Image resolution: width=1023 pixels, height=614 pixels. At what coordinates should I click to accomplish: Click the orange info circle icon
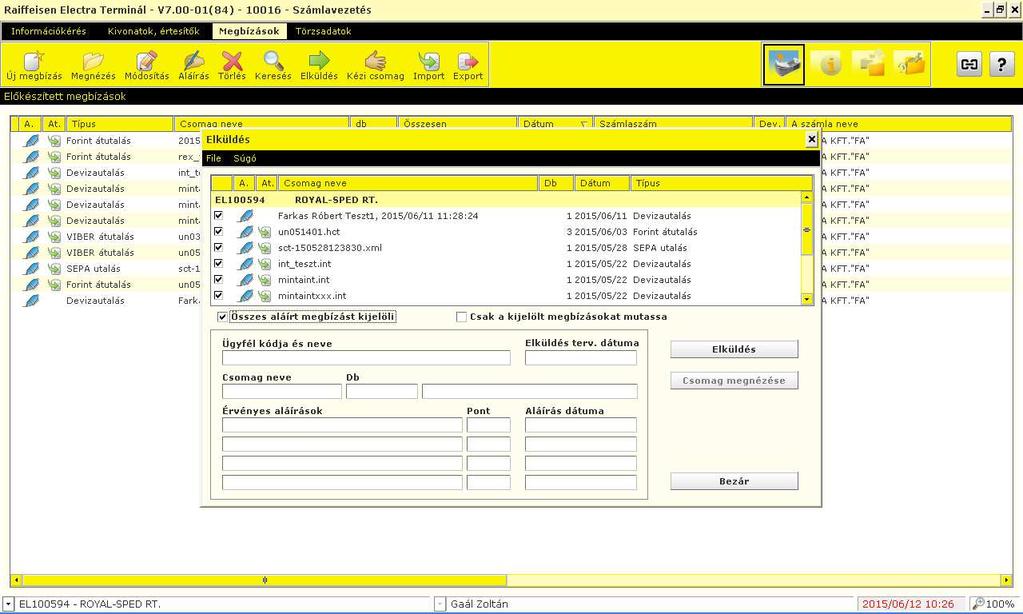coord(830,64)
